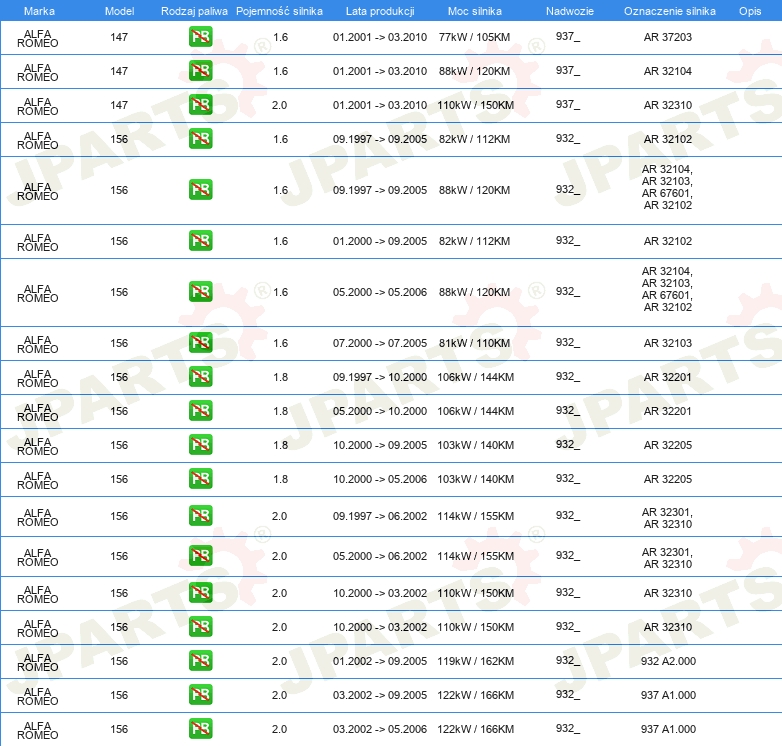Click the 932 A2.000 engine designation cell
782x746 pixels.
click(x=667, y=661)
